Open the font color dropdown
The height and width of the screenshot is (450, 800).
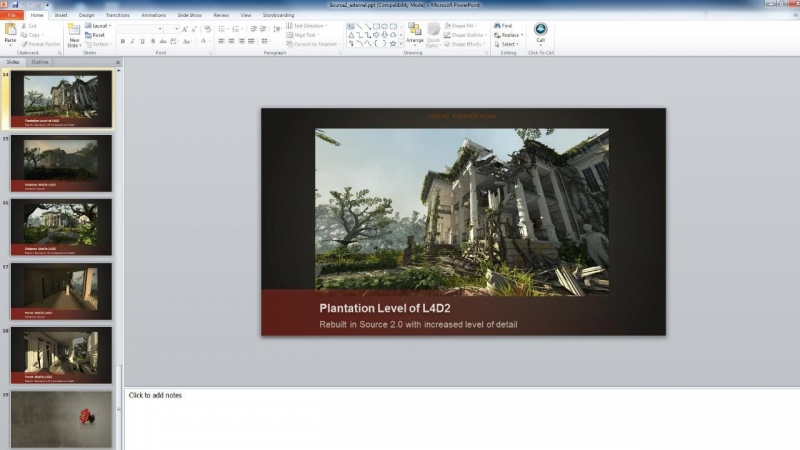pos(209,41)
